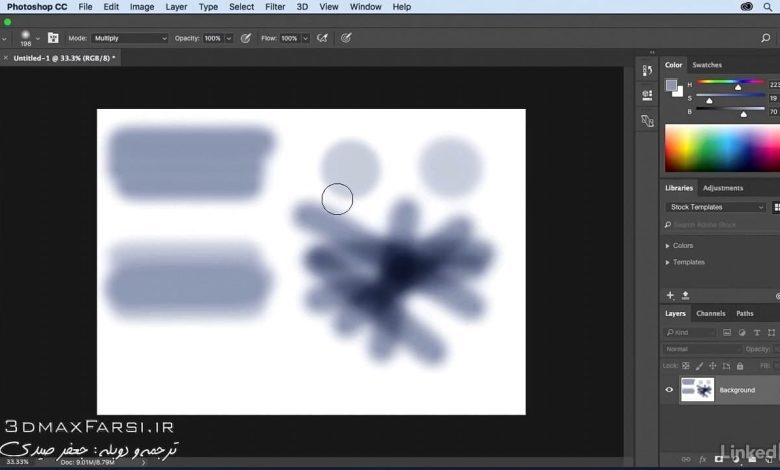
Task: Open the layer Kind filter dropdown
Action: pos(689,332)
